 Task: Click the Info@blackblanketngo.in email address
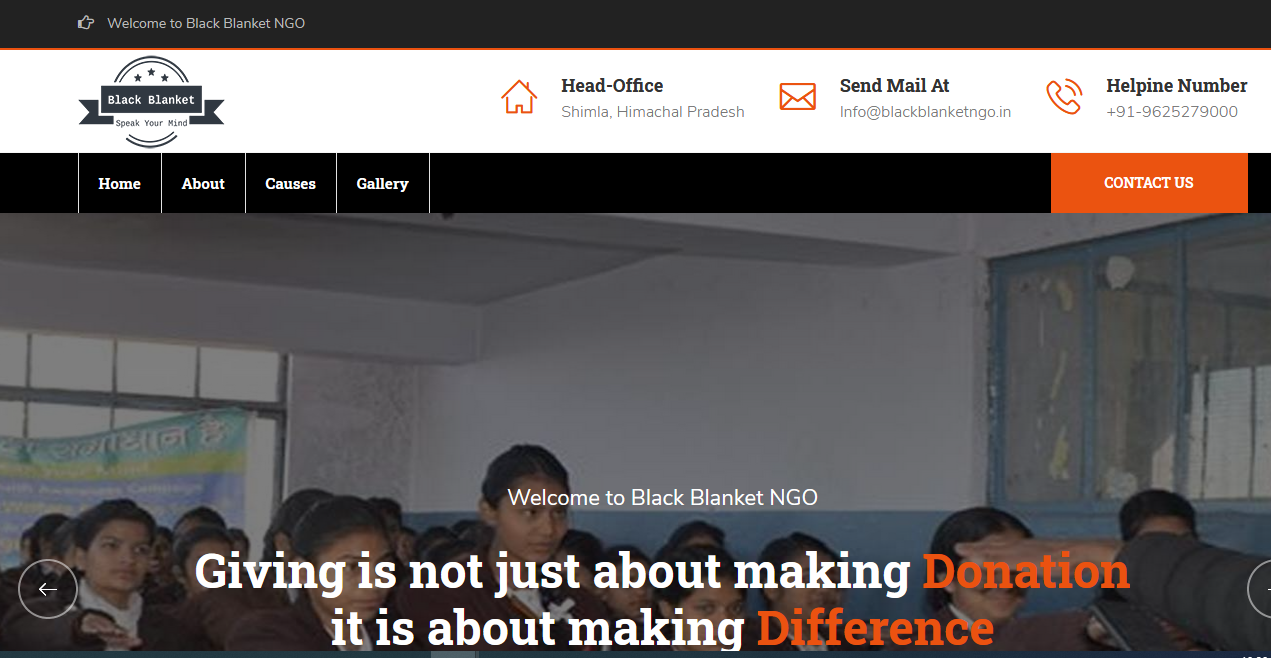[925, 112]
